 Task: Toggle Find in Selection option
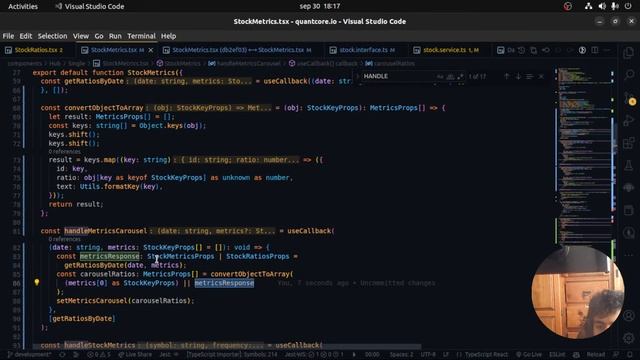click(x=529, y=76)
